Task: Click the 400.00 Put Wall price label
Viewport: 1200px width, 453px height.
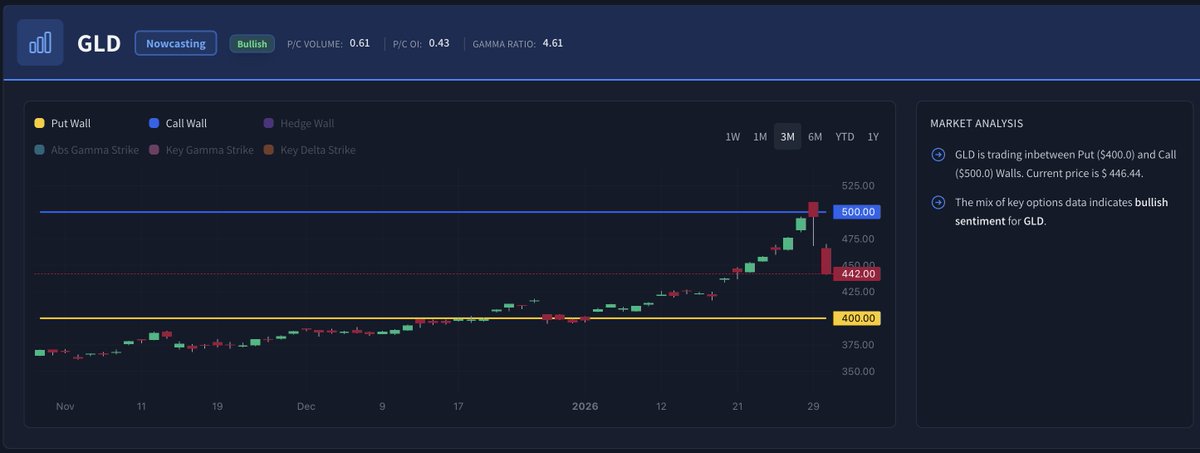Action: click(857, 318)
